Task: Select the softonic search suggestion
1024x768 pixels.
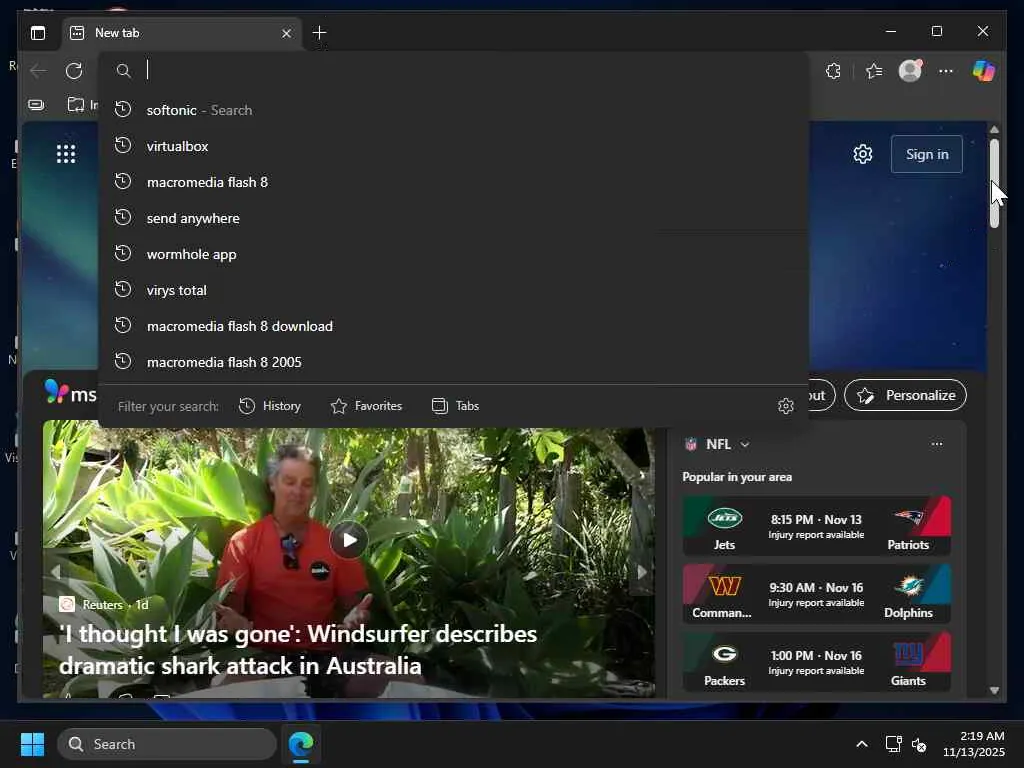Action: tap(453, 110)
